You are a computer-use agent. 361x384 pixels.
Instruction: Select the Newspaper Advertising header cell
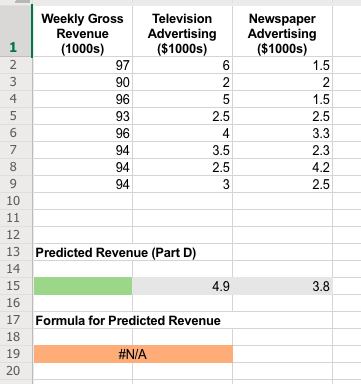(x=282, y=31)
